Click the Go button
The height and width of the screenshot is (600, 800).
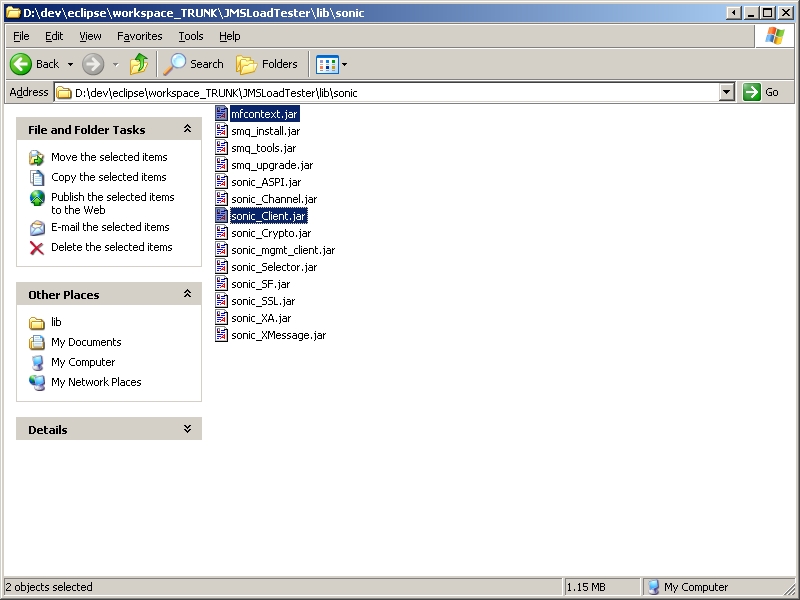pos(761,92)
